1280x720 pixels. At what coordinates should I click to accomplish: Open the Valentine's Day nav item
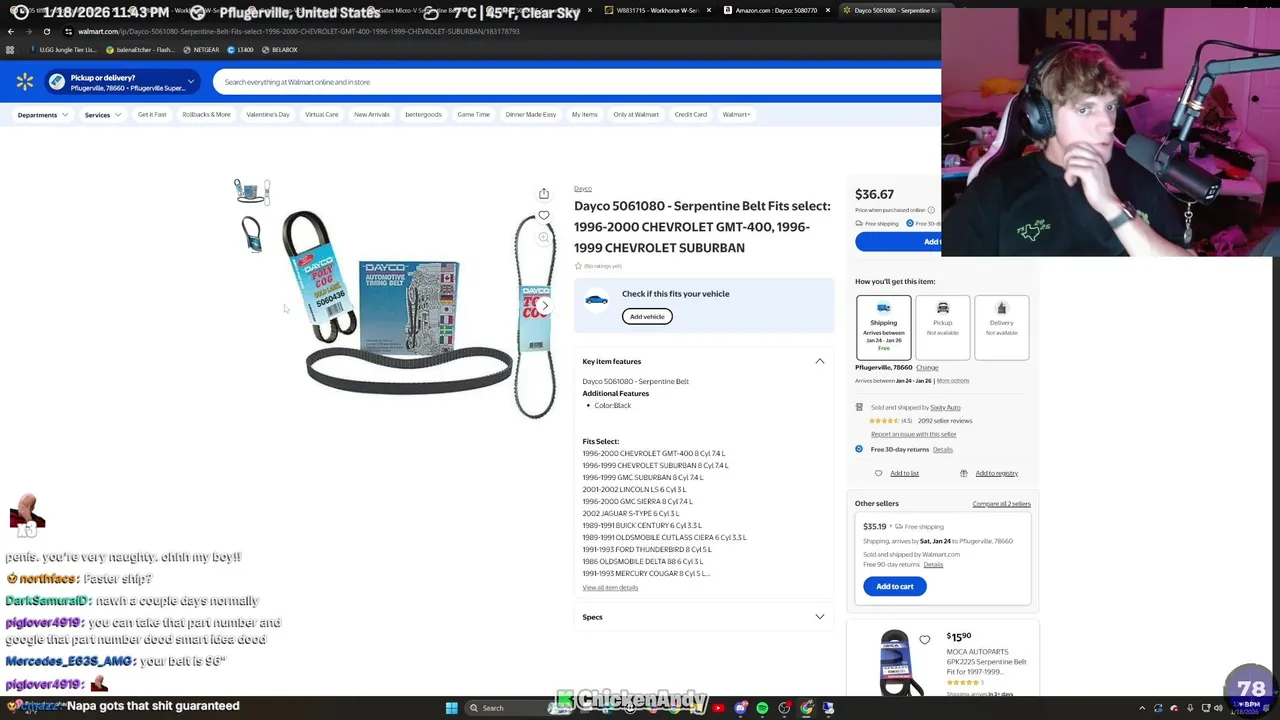point(268,114)
